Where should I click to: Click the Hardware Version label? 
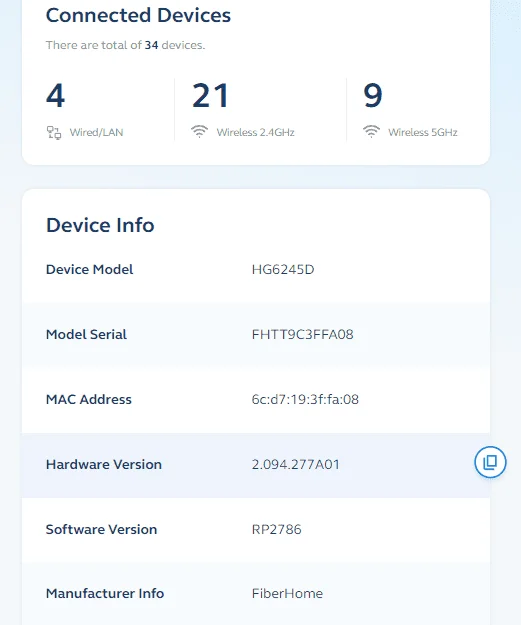coord(104,464)
